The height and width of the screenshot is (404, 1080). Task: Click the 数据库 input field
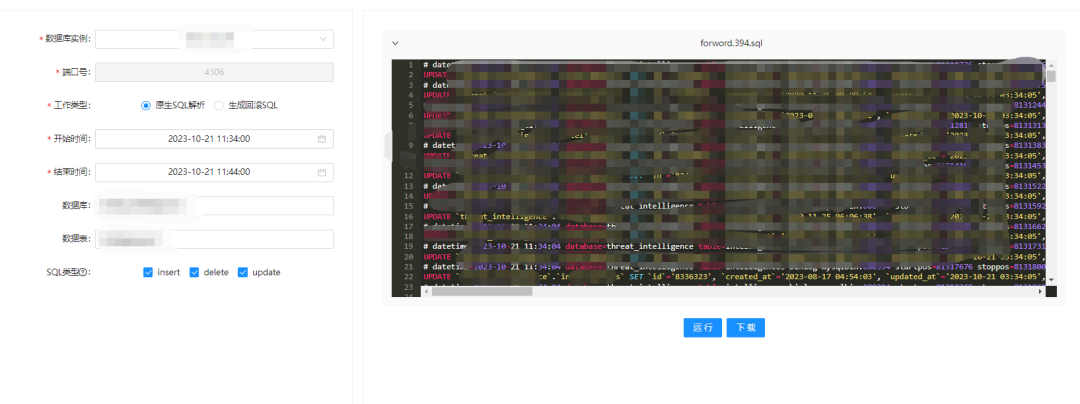click(x=214, y=206)
